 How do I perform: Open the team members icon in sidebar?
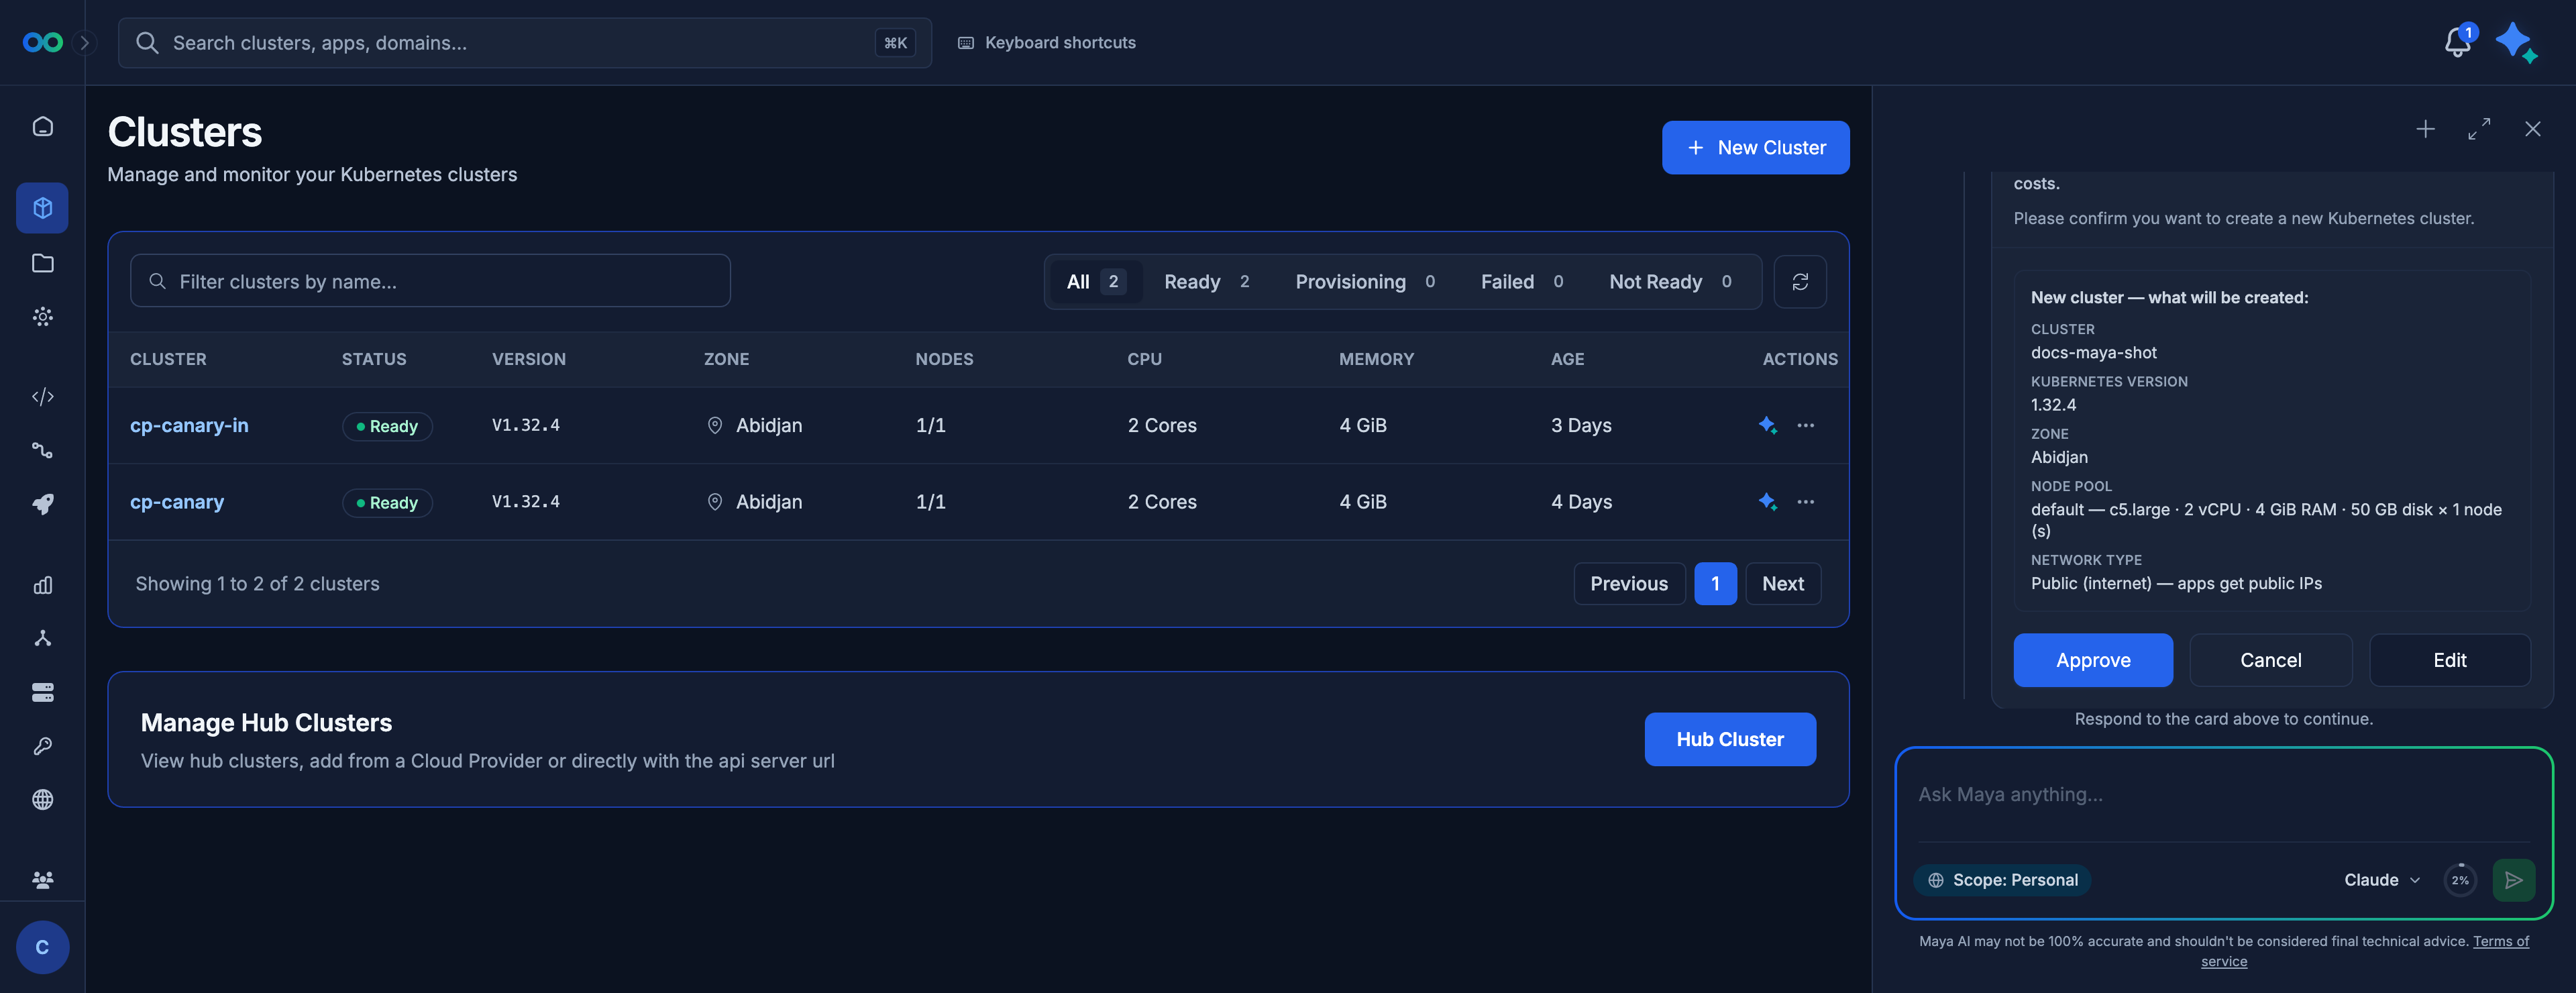pyautogui.click(x=42, y=880)
